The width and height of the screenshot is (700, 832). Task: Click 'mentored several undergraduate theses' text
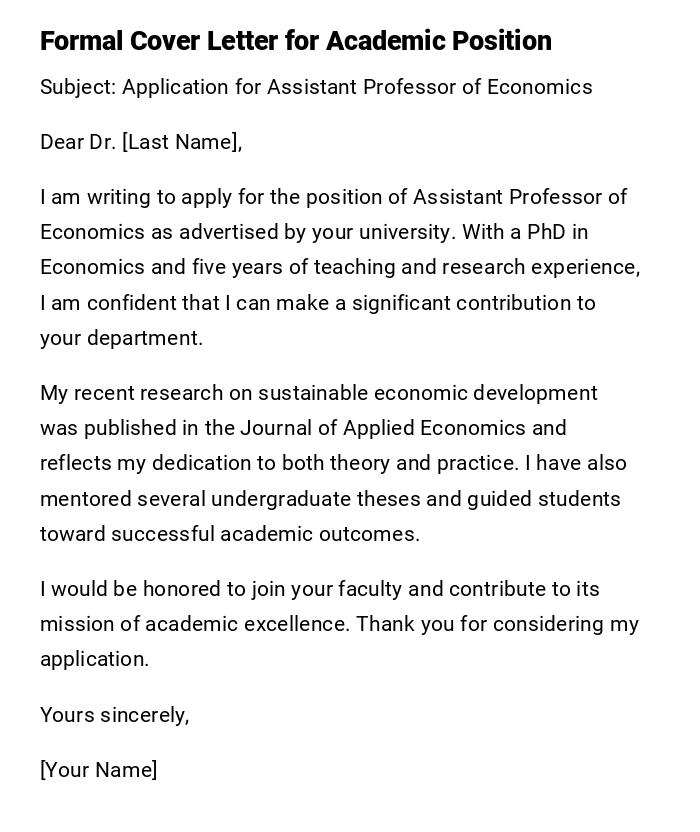(x=216, y=499)
